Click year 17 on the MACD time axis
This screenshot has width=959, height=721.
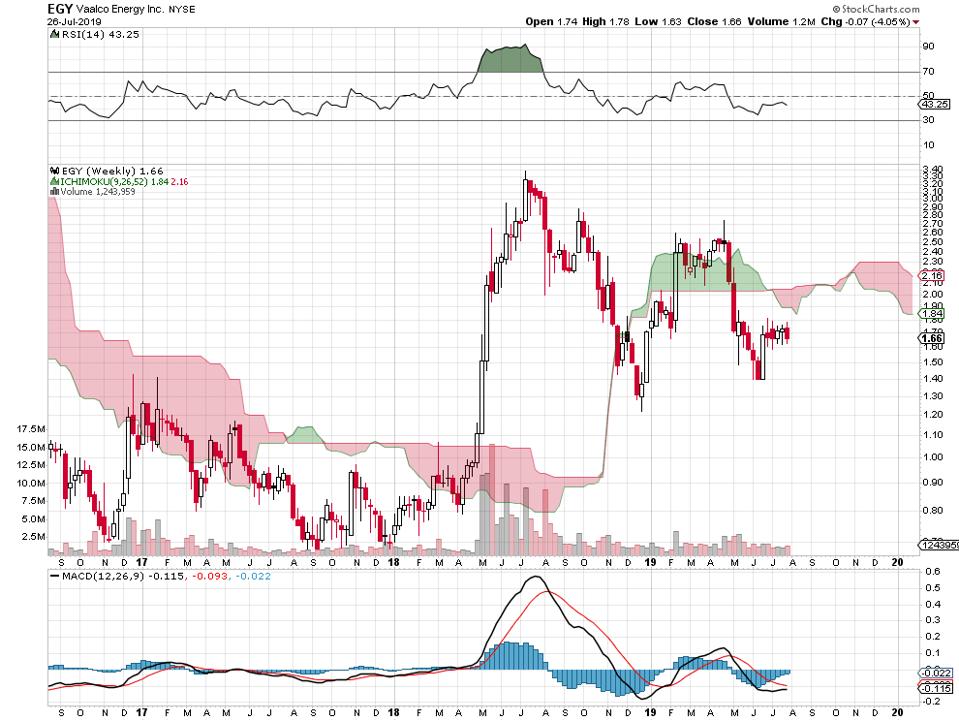click(x=141, y=712)
